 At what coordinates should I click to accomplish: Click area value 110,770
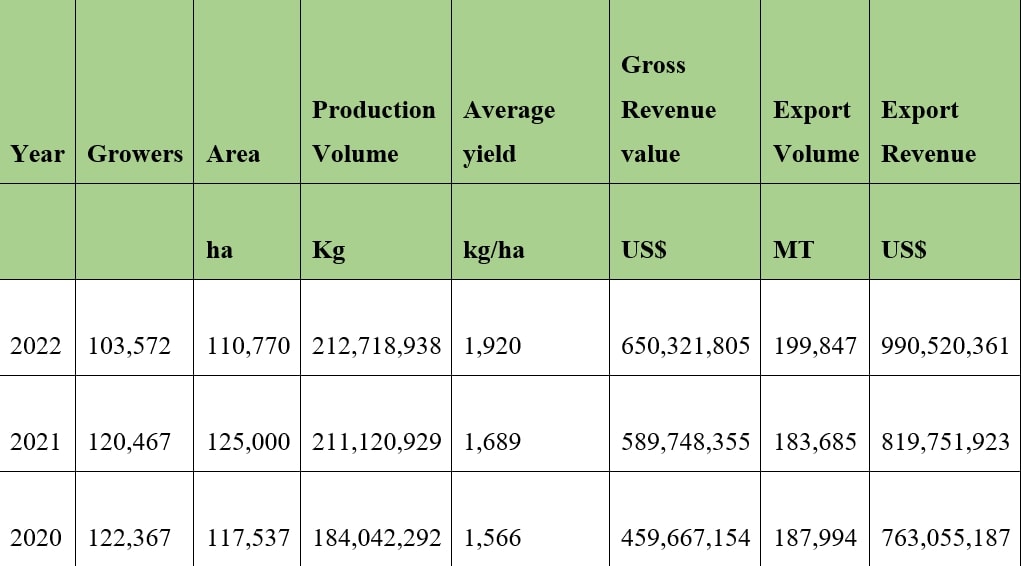(x=248, y=346)
